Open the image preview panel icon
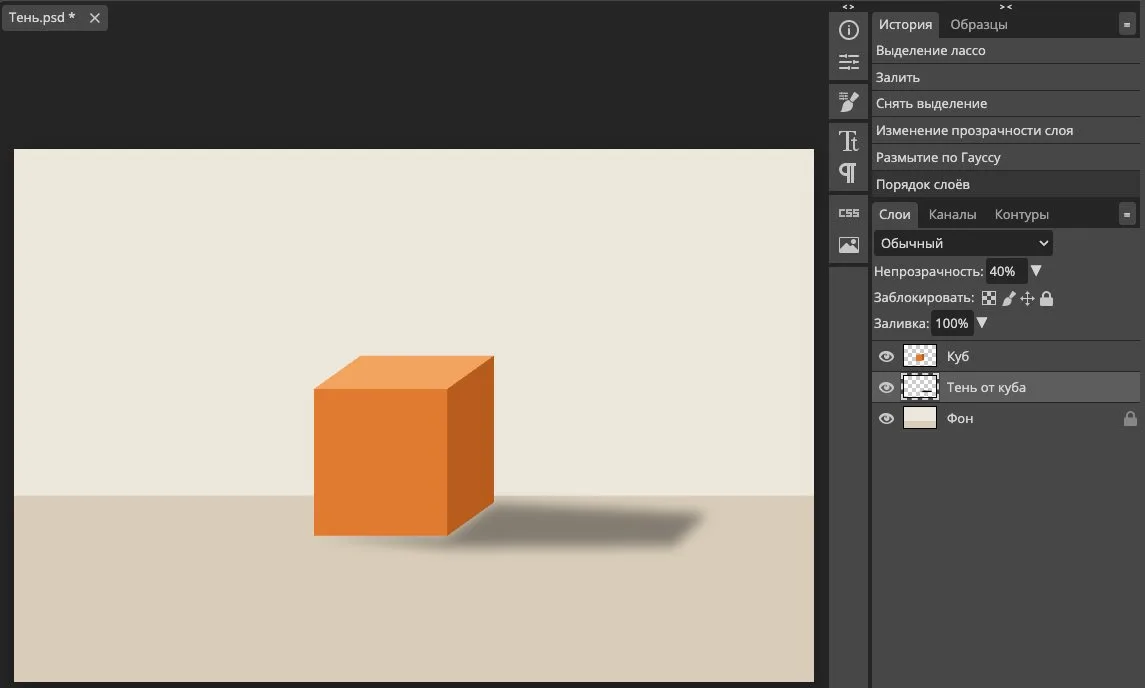The height and width of the screenshot is (688, 1145). tap(849, 245)
